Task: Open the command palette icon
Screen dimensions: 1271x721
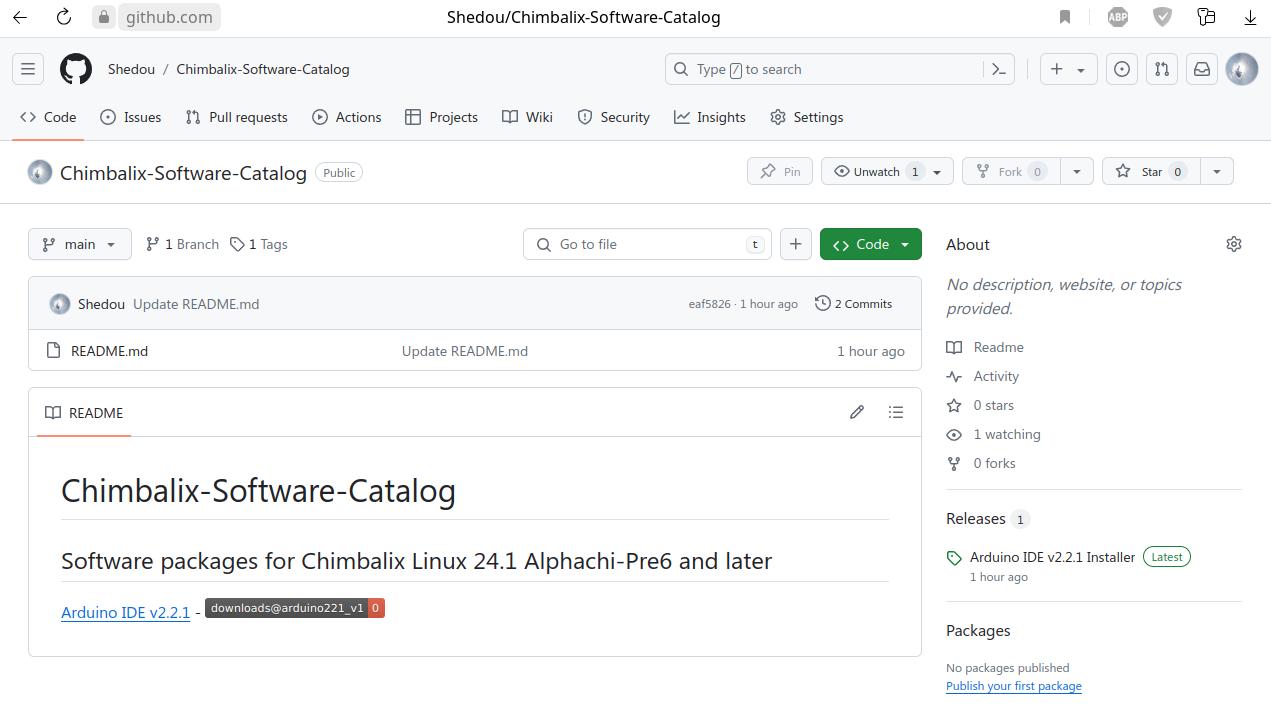Action: 998,69
